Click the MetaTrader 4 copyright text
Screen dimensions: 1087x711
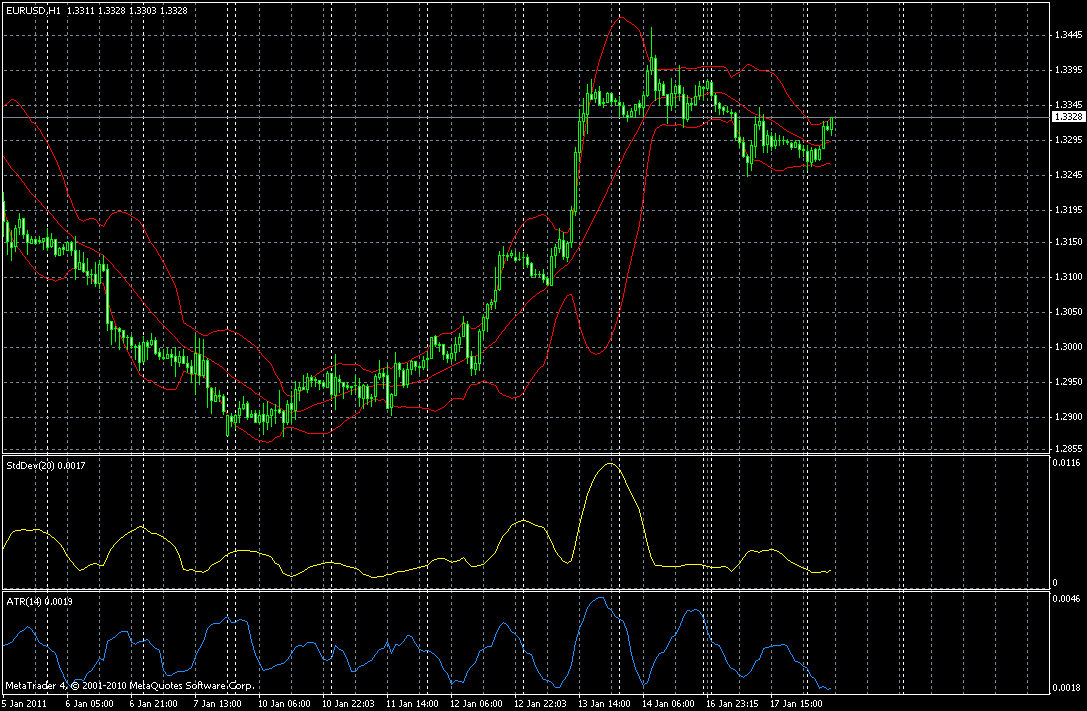(x=129, y=686)
